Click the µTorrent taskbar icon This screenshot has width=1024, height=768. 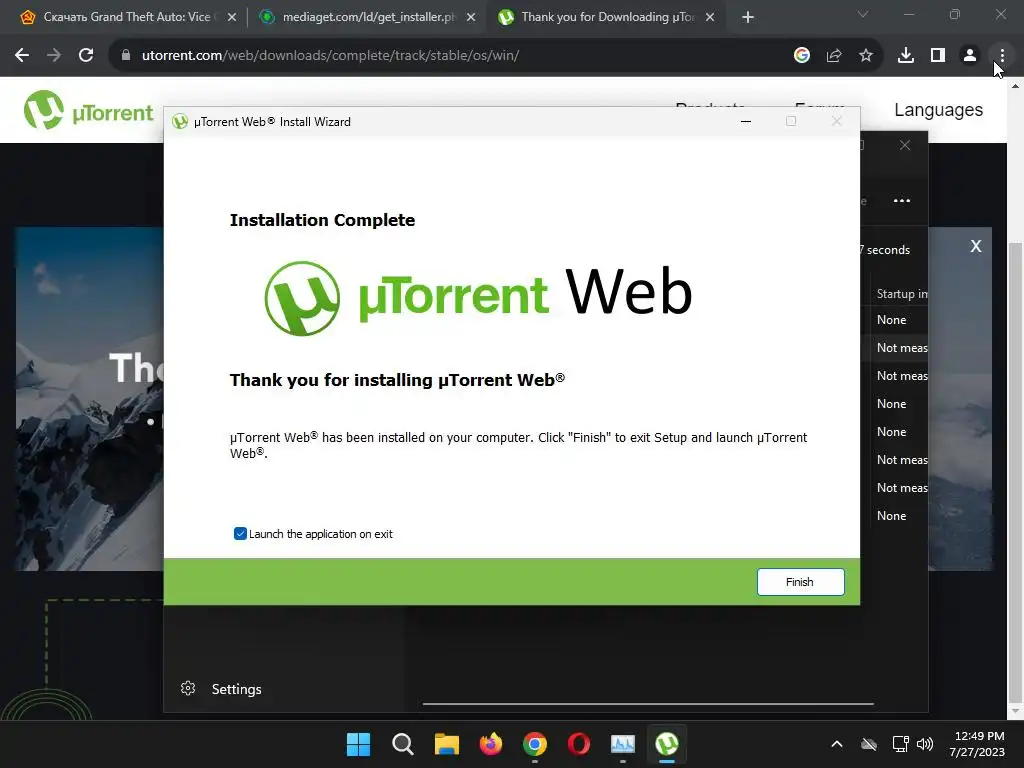[667, 744]
